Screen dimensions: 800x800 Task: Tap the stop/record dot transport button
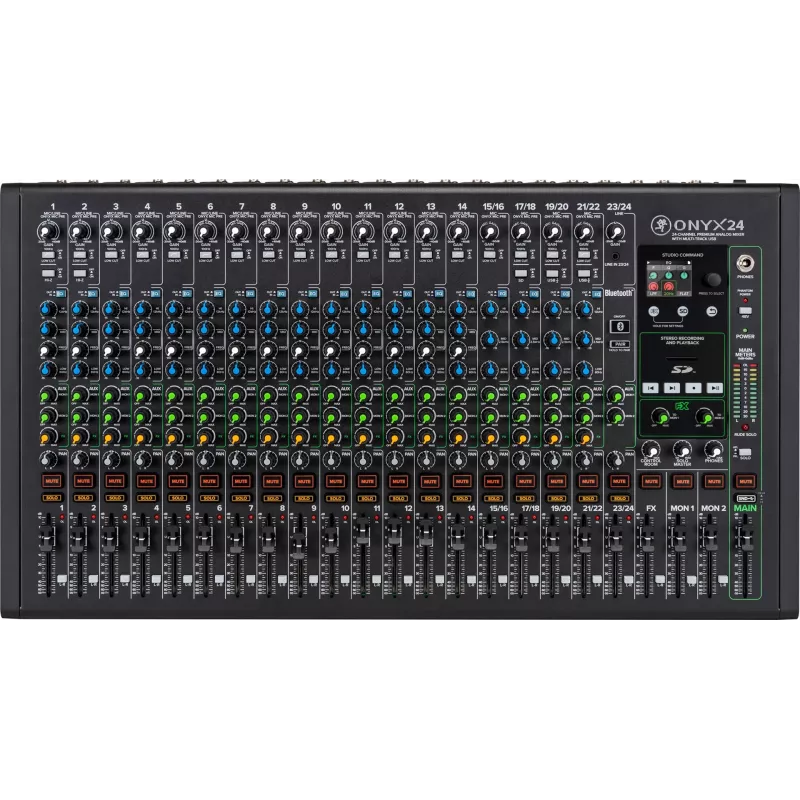click(x=693, y=388)
